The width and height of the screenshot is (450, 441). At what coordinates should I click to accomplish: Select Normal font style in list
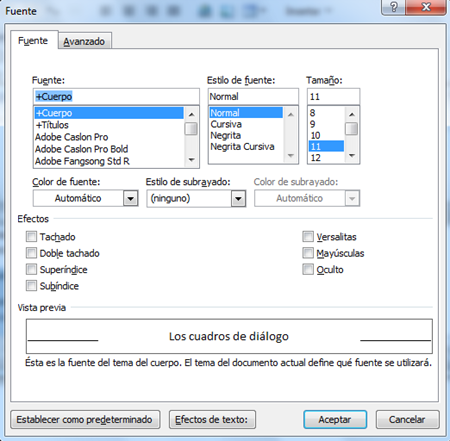point(246,113)
